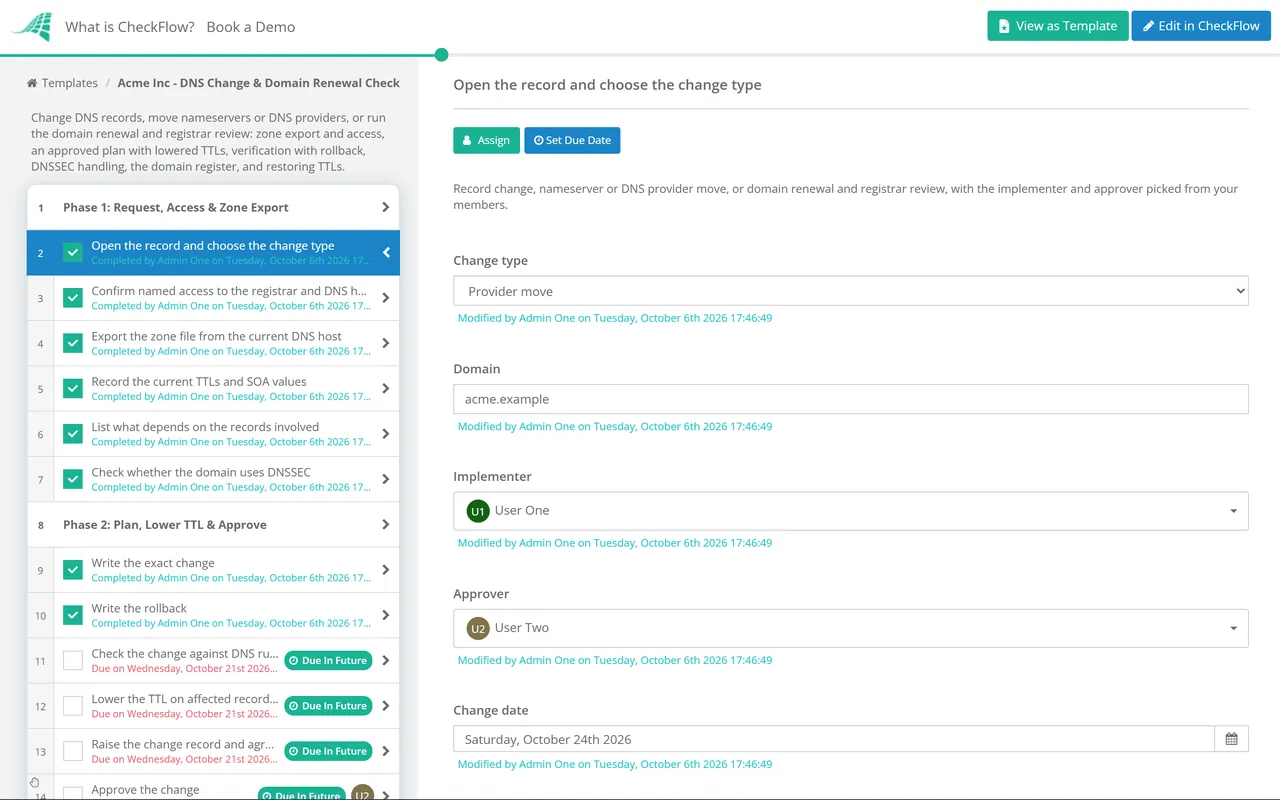Toggle checkbox for Write the rollback

73,615
